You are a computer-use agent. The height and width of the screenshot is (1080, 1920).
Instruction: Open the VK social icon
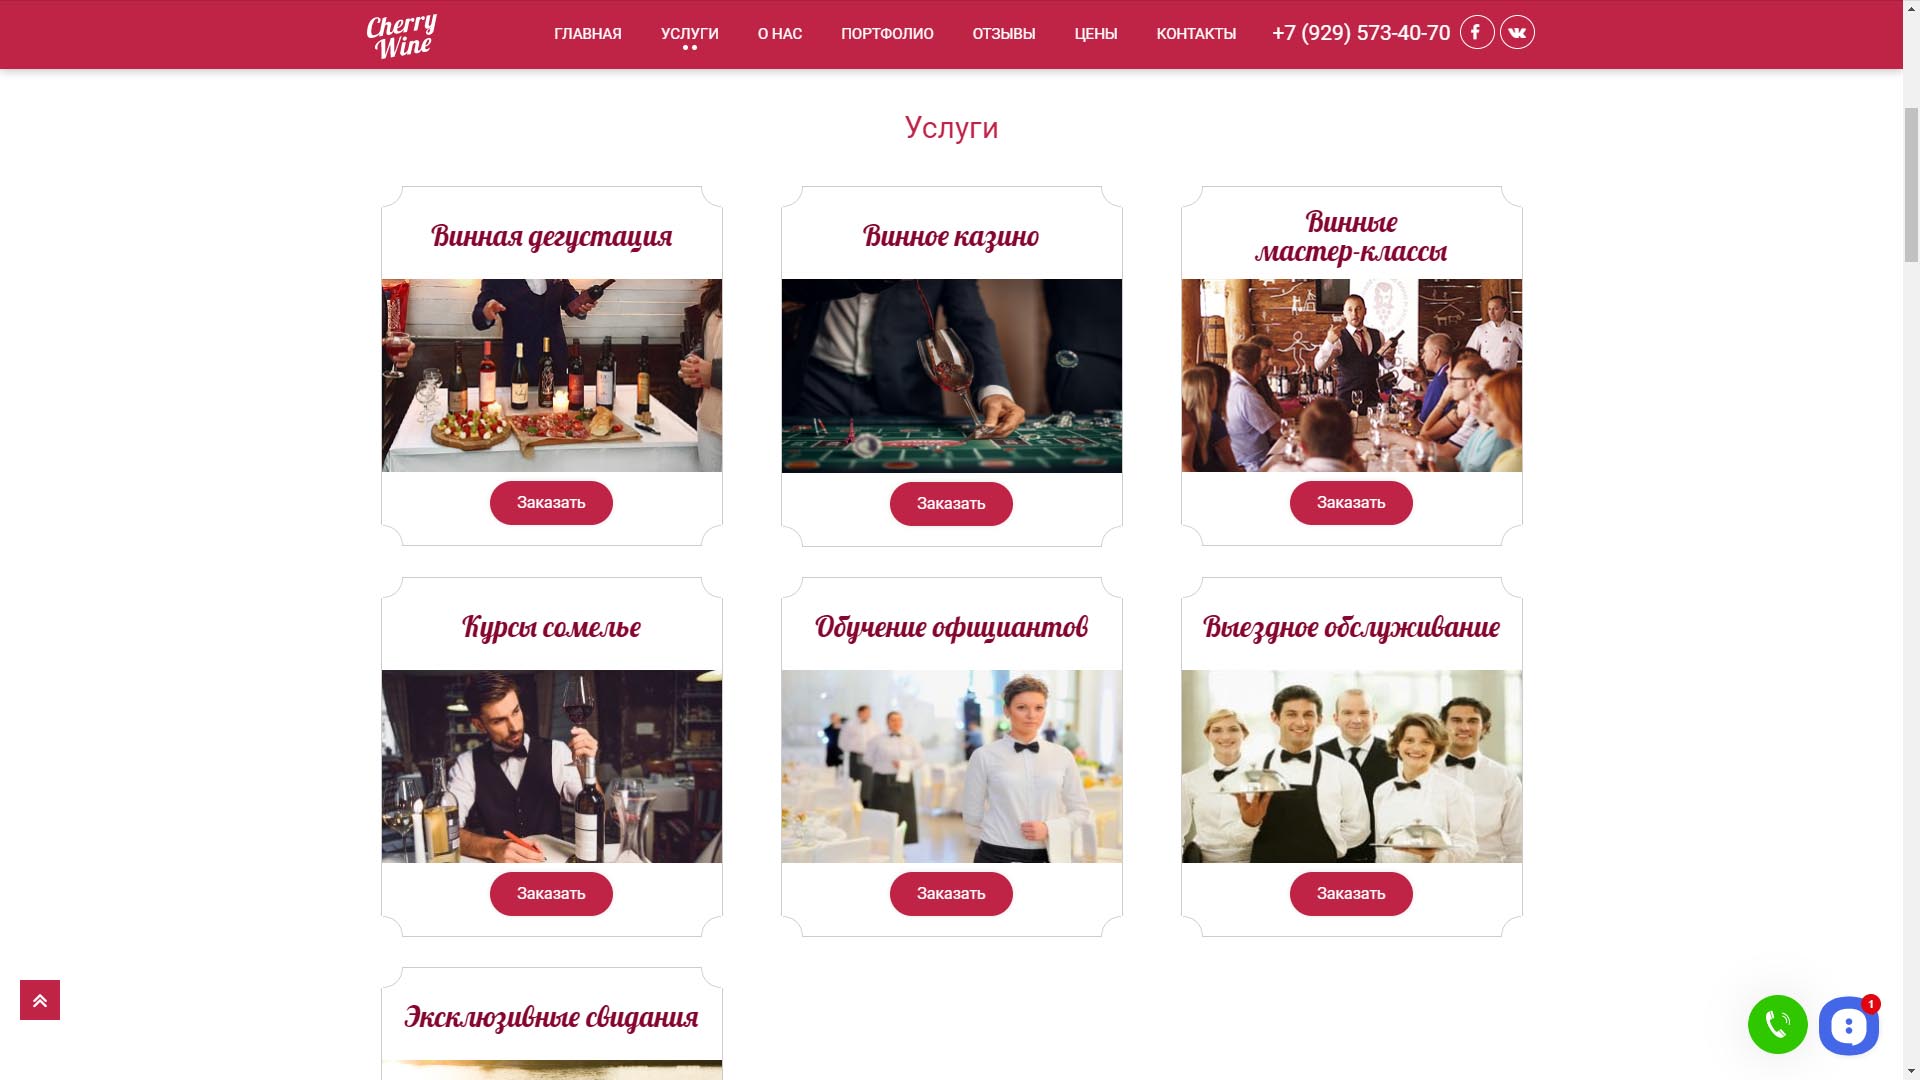pos(1517,32)
